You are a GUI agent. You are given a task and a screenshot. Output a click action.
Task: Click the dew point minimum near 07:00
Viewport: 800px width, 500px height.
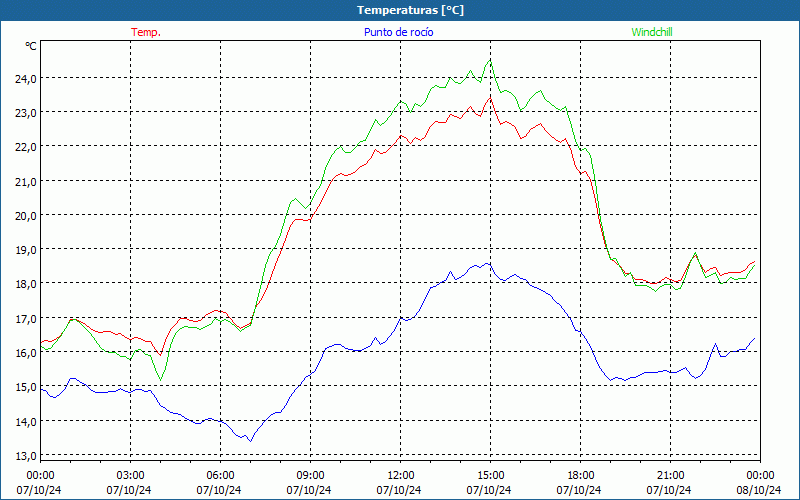click(x=250, y=441)
